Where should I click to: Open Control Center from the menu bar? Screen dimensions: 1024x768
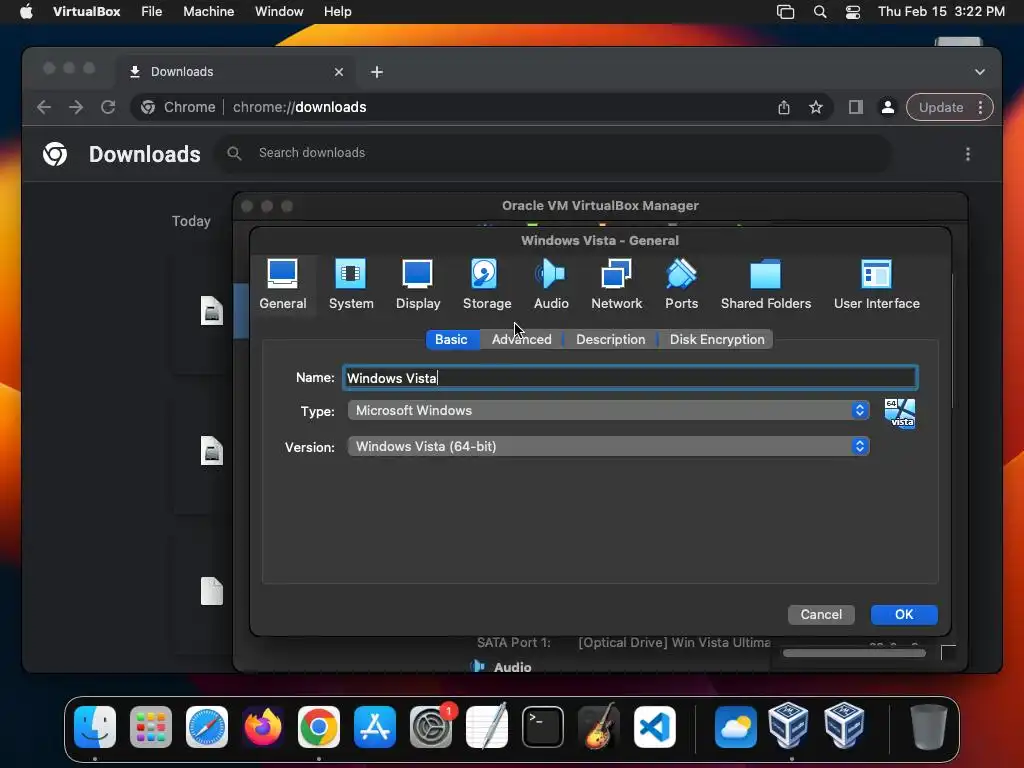tap(853, 12)
